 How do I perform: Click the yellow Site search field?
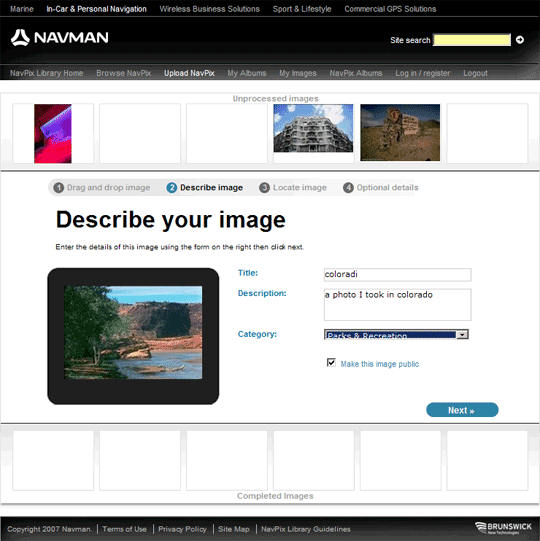(472, 40)
